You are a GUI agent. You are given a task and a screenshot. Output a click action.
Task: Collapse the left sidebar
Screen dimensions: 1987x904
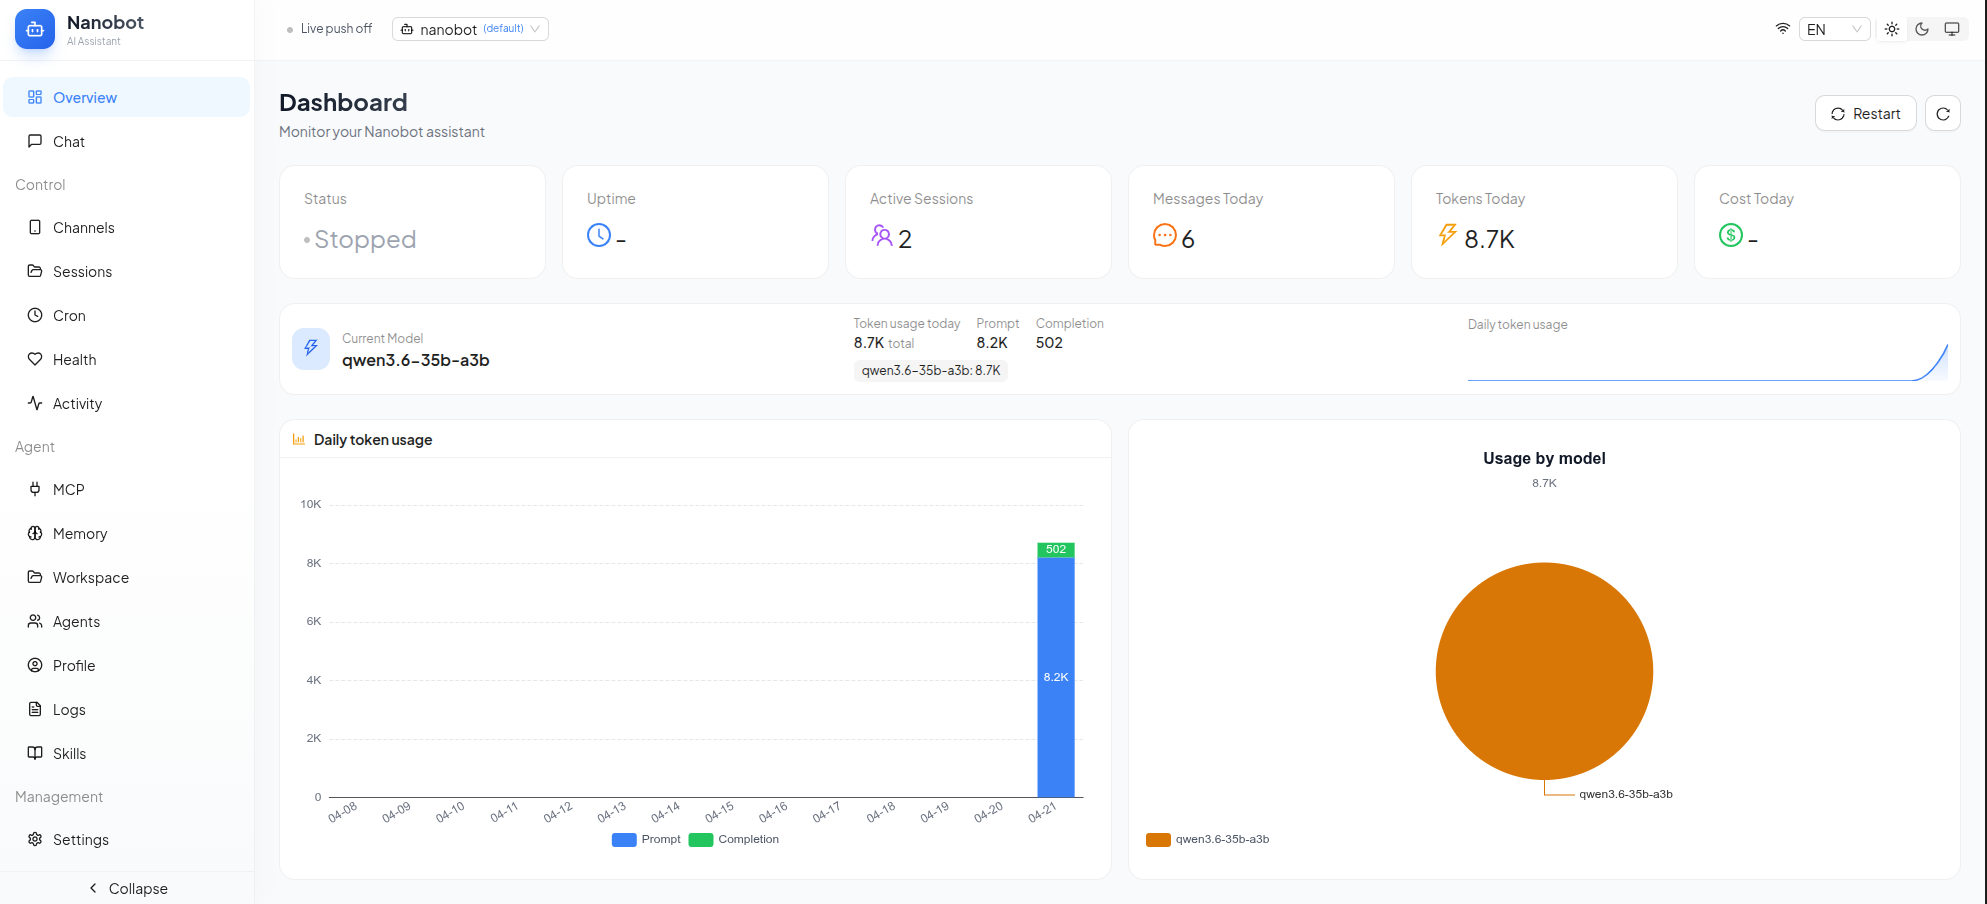[x=127, y=888]
